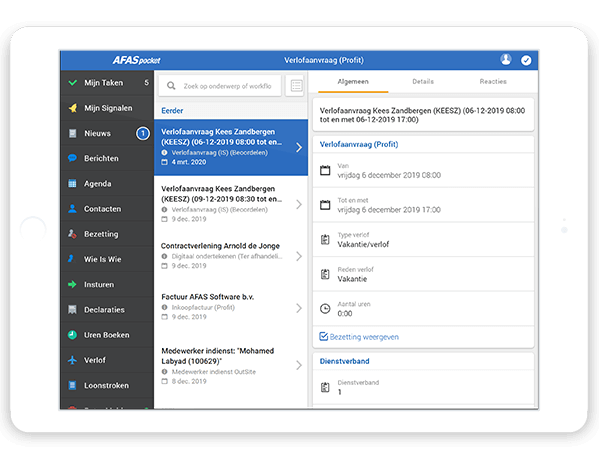Image resolution: width=600 pixels, height=450 pixels.
Task: Open Insturen green arrow icon
Action: [72, 284]
